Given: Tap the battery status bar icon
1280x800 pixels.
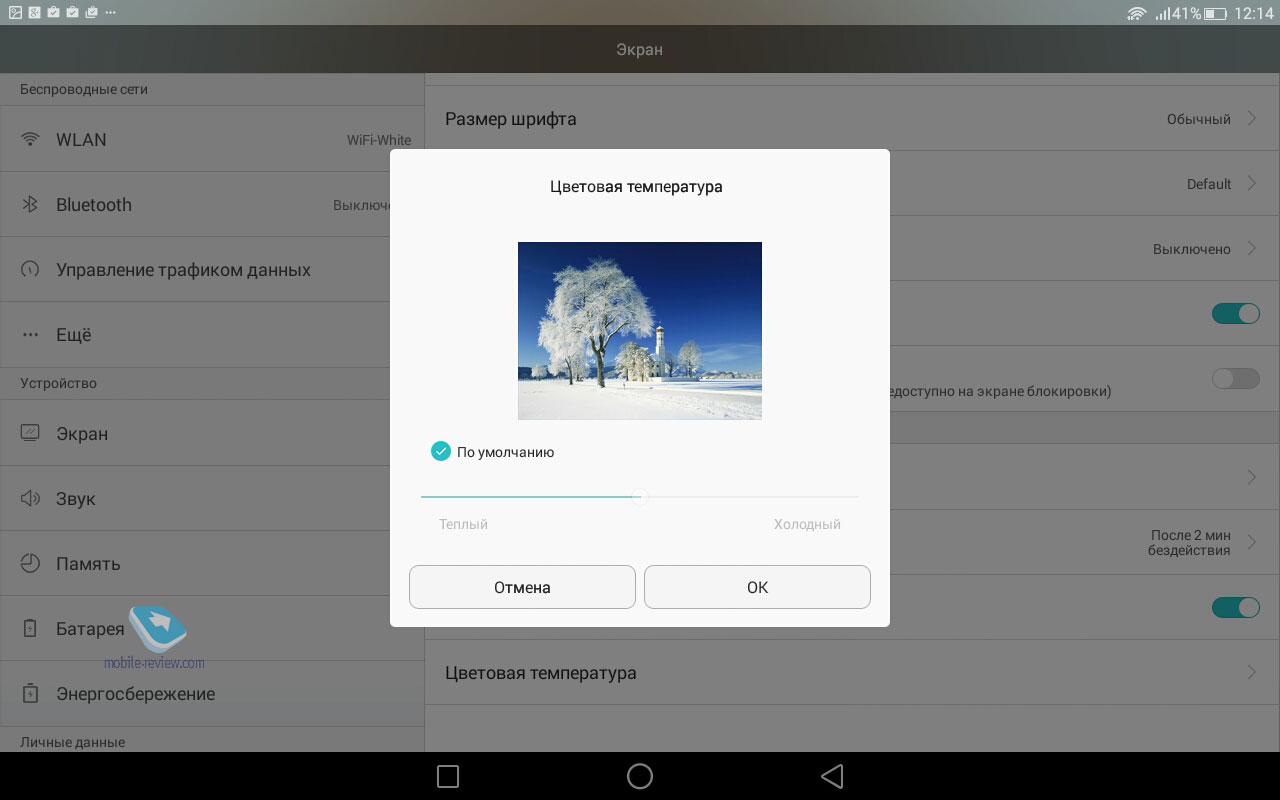Looking at the screenshot, I should click(x=1215, y=14).
